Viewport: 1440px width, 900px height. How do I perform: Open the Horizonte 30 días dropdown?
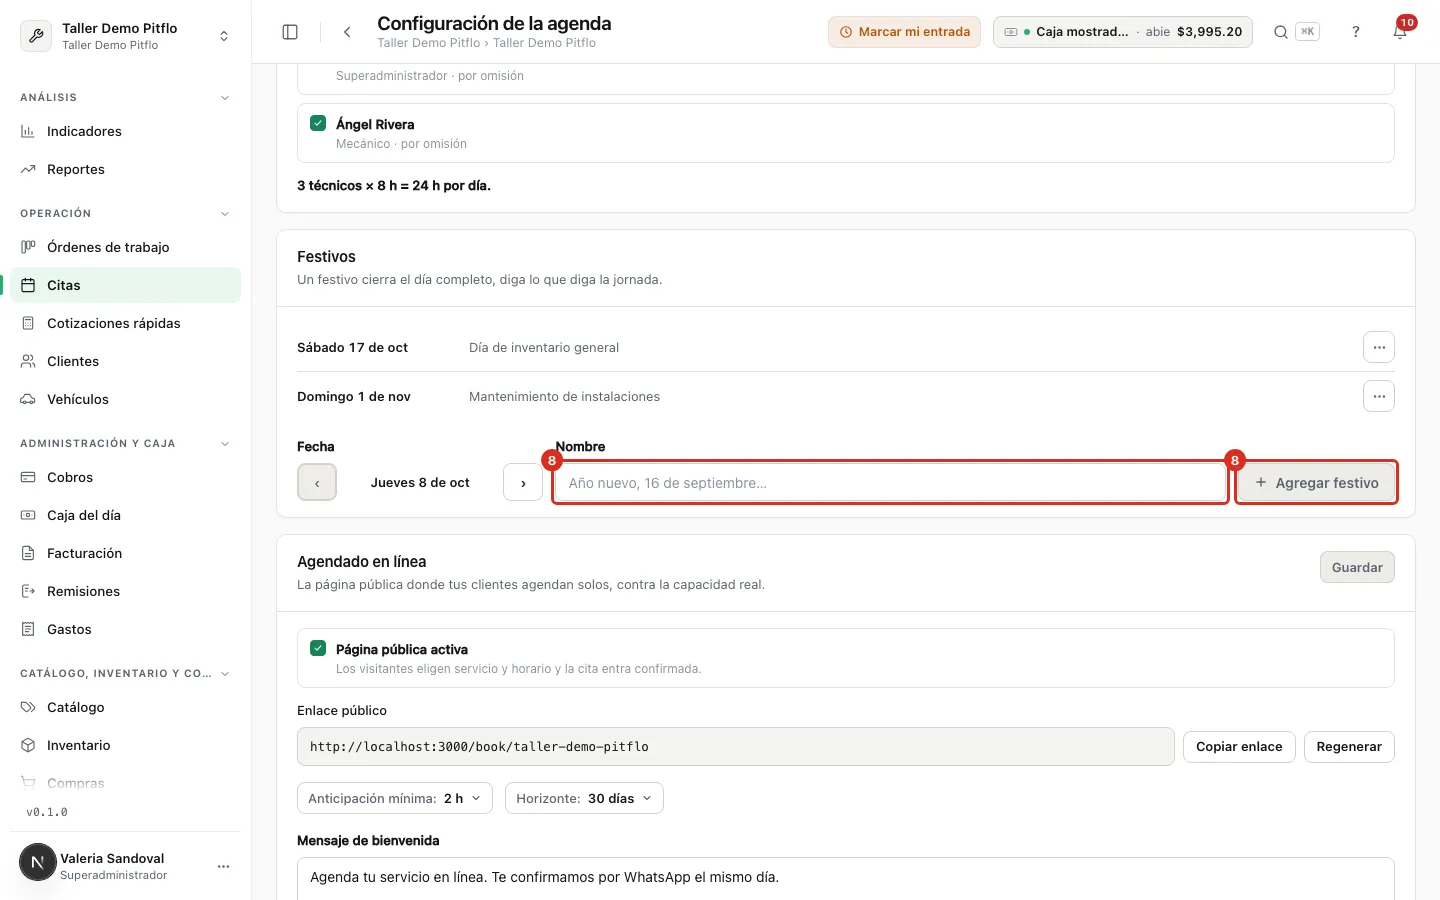pyautogui.click(x=584, y=798)
